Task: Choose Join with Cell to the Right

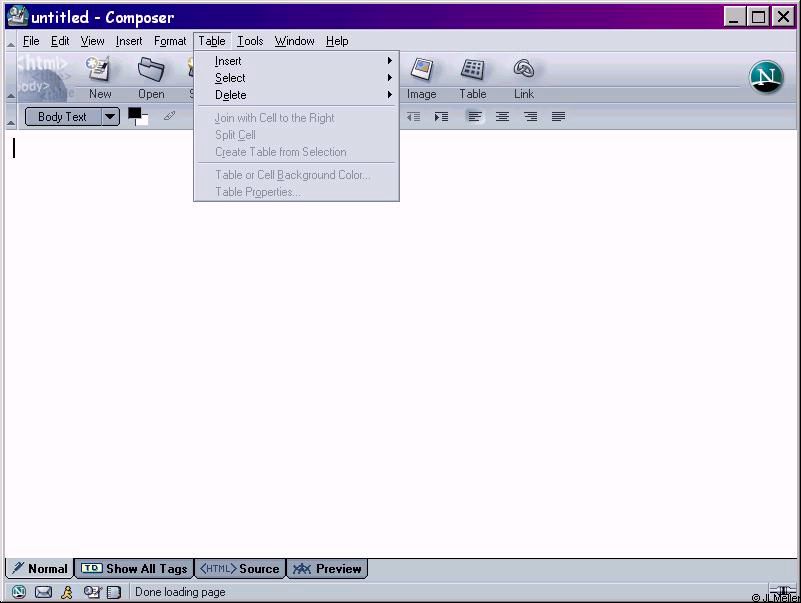Action: coord(296,118)
